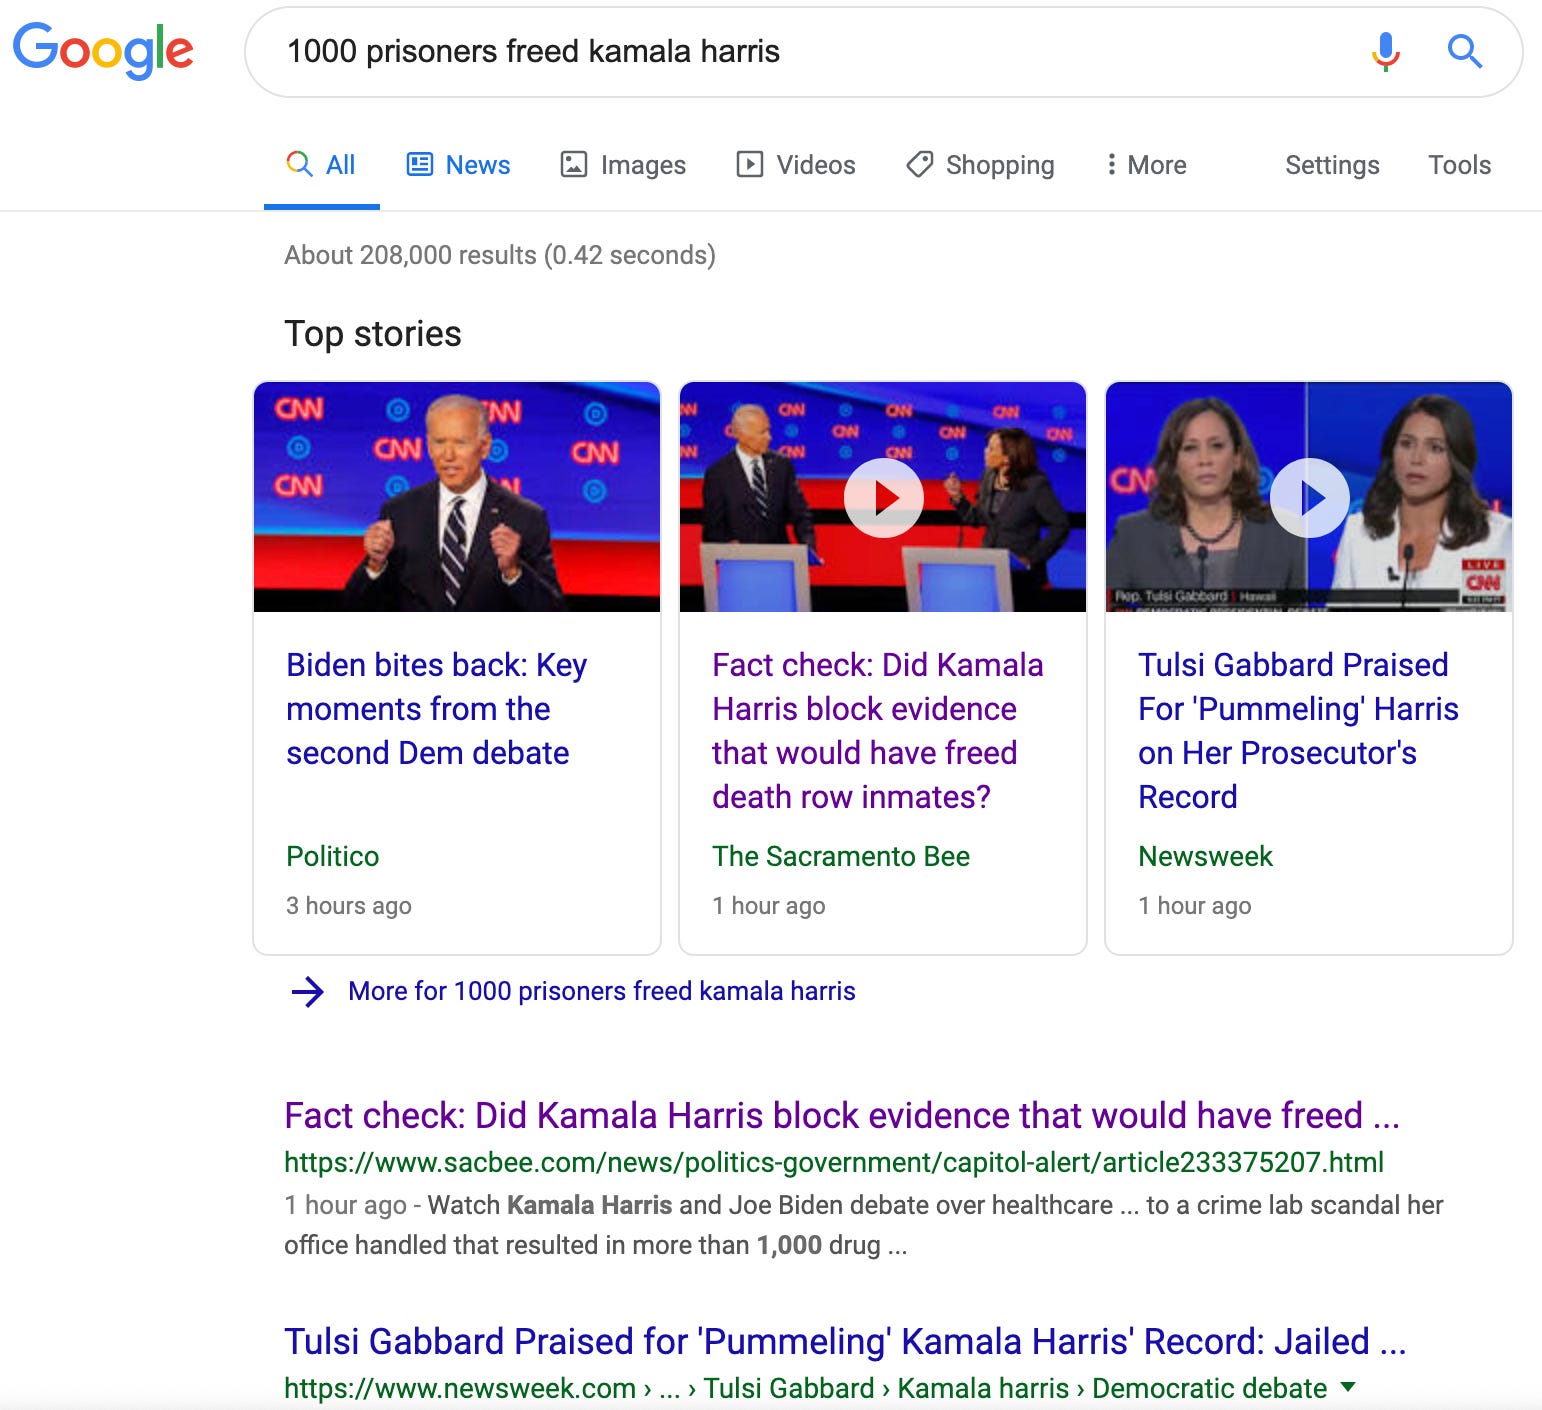
Task: Play the Biden and Harris debate video
Action: point(883,497)
